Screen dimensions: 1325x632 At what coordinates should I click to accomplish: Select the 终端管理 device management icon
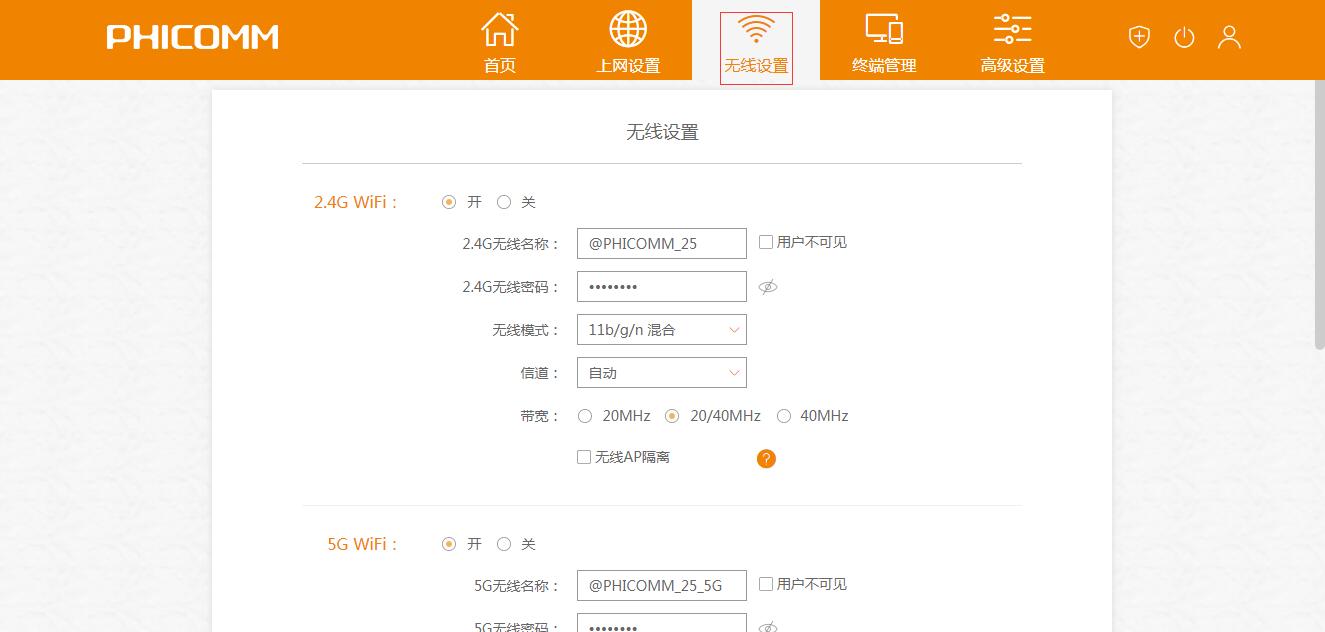(x=884, y=29)
